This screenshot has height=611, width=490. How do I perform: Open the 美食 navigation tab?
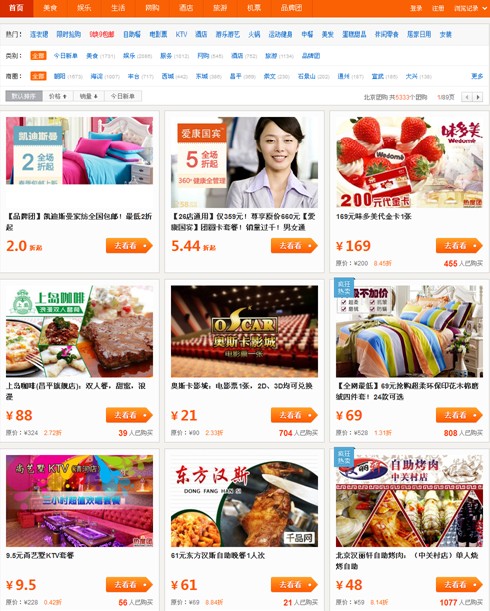[x=50, y=8]
